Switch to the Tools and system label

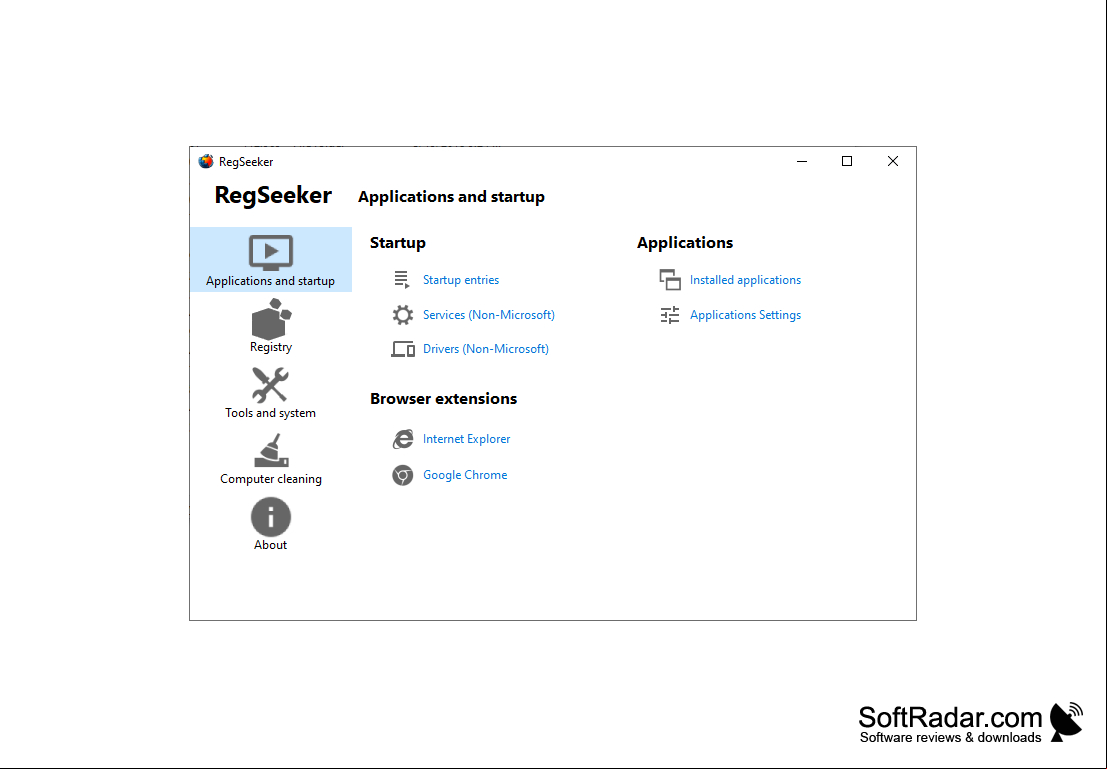click(270, 413)
